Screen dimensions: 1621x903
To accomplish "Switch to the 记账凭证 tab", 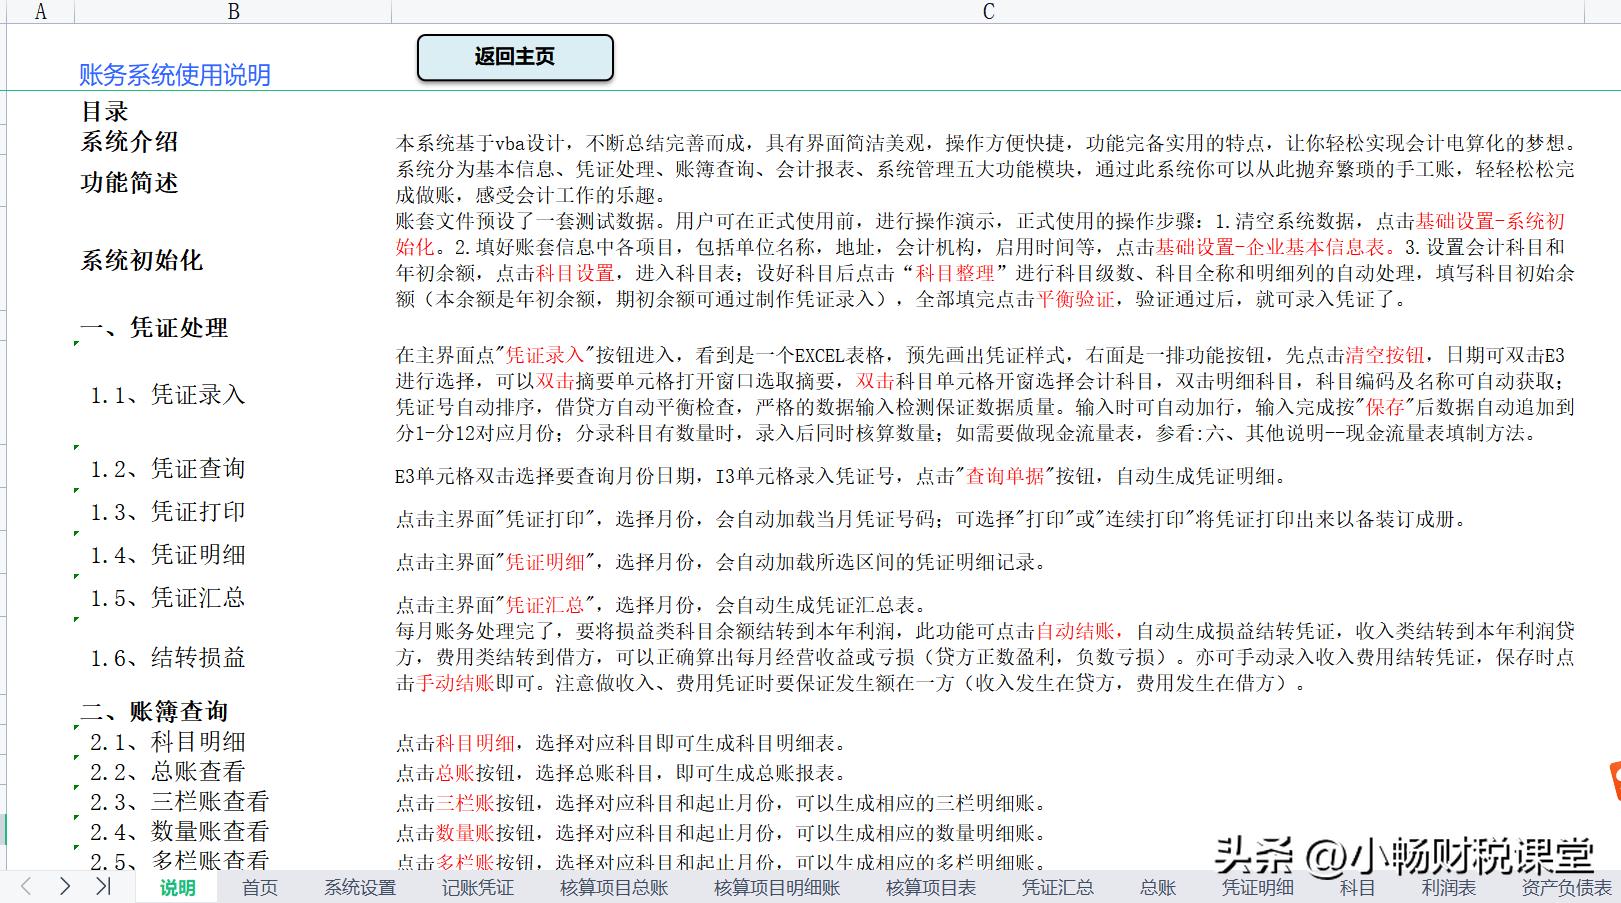I will point(477,887).
